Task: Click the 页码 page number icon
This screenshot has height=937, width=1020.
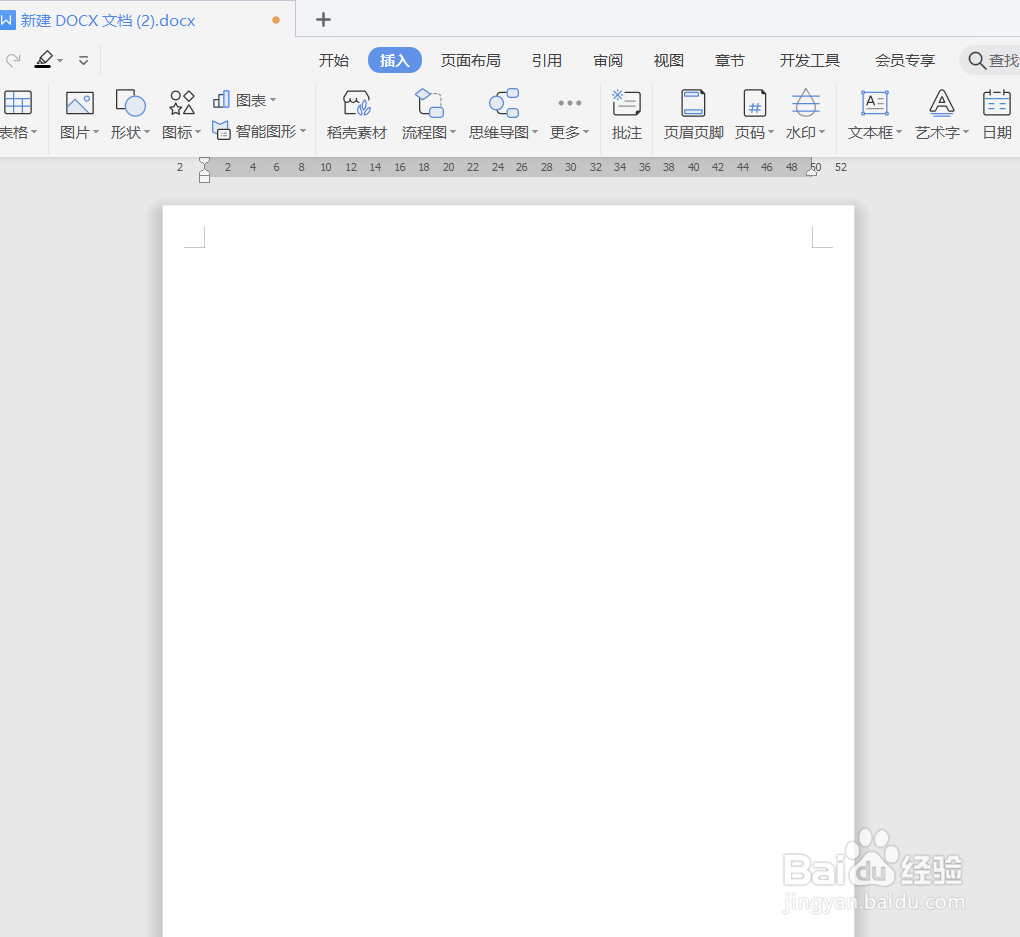Action: pyautogui.click(x=755, y=103)
